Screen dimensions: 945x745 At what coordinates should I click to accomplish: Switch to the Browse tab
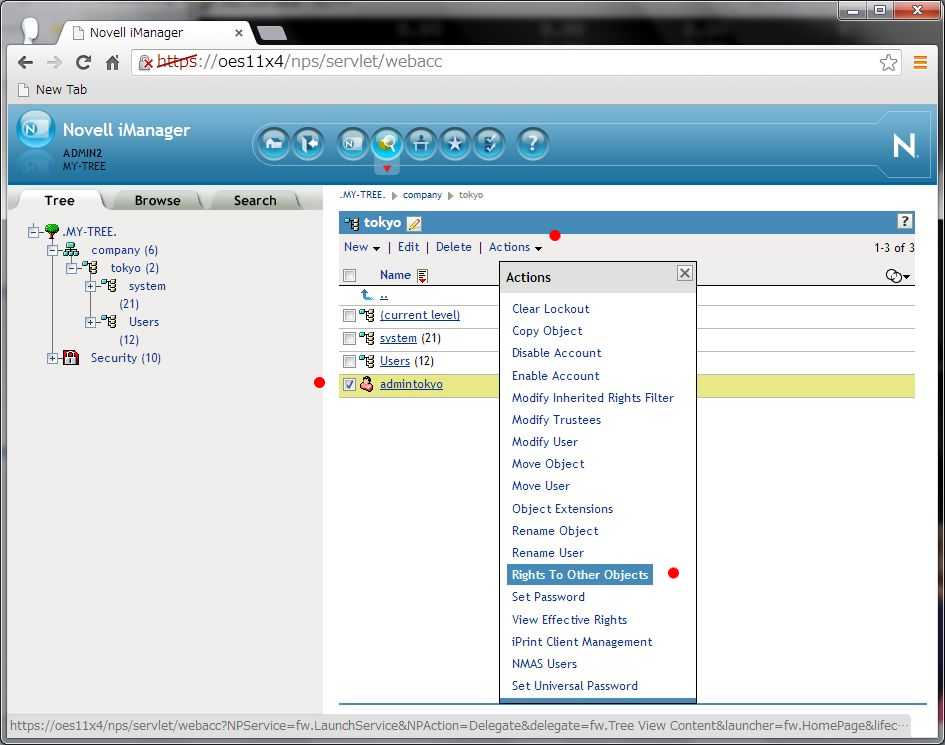(157, 201)
